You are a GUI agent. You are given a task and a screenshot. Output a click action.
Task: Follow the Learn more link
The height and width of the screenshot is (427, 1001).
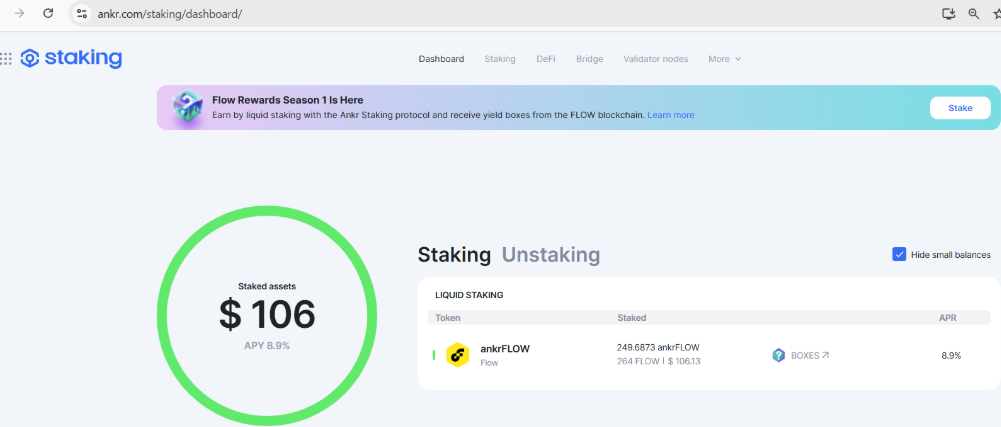click(671, 116)
